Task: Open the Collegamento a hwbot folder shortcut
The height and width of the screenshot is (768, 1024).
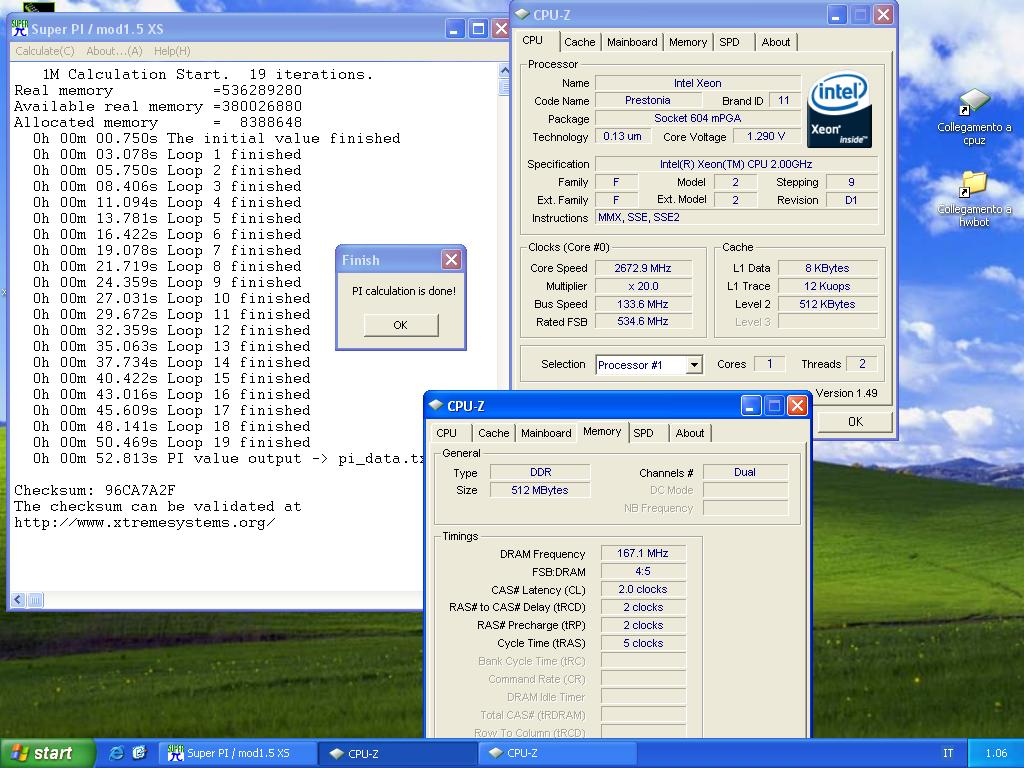Action: 974,199
